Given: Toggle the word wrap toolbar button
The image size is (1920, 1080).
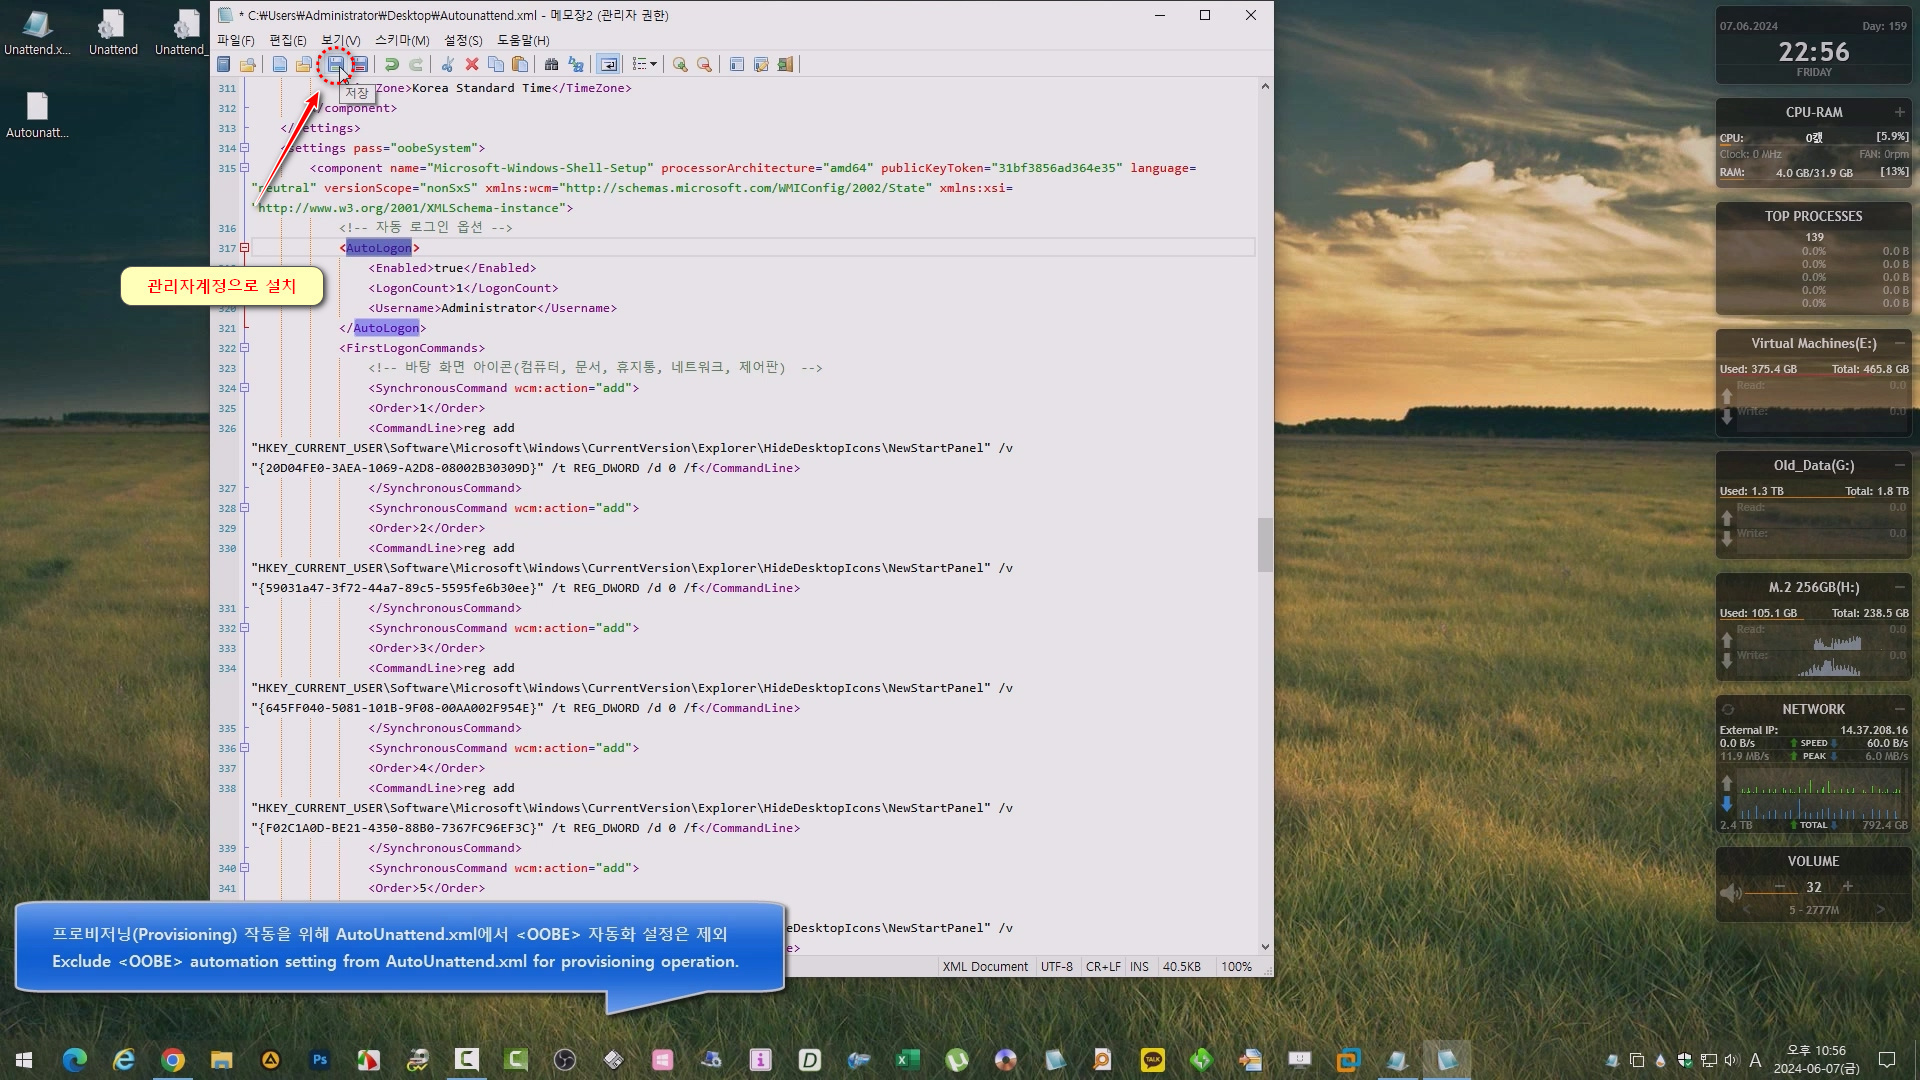Looking at the screenshot, I should (x=608, y=64).
